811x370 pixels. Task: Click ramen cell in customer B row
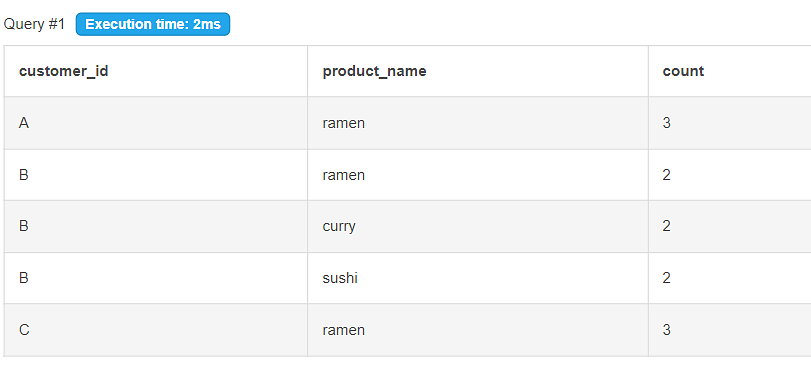(478, 175)
